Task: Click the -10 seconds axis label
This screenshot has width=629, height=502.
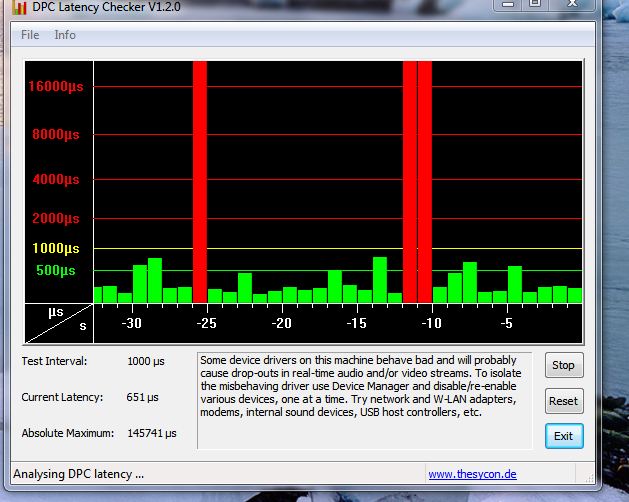Action: pyautogui.click(x=432, y=323)
